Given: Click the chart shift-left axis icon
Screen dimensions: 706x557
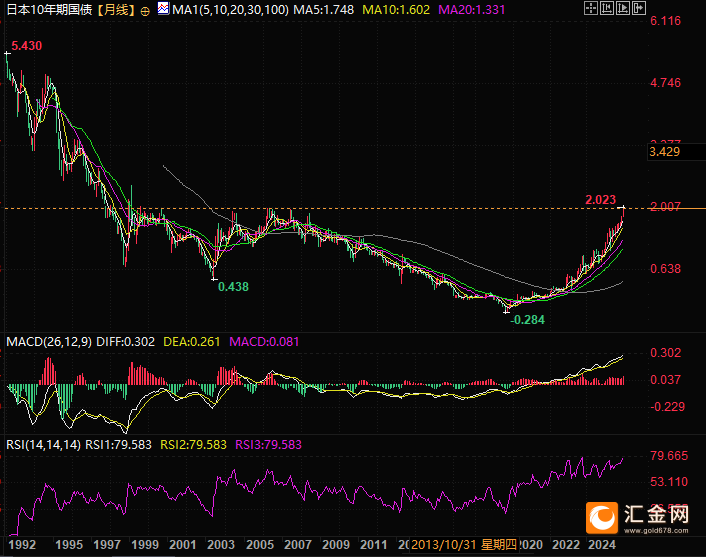Looking at the screenshot, I should click(x=606, y=8).
